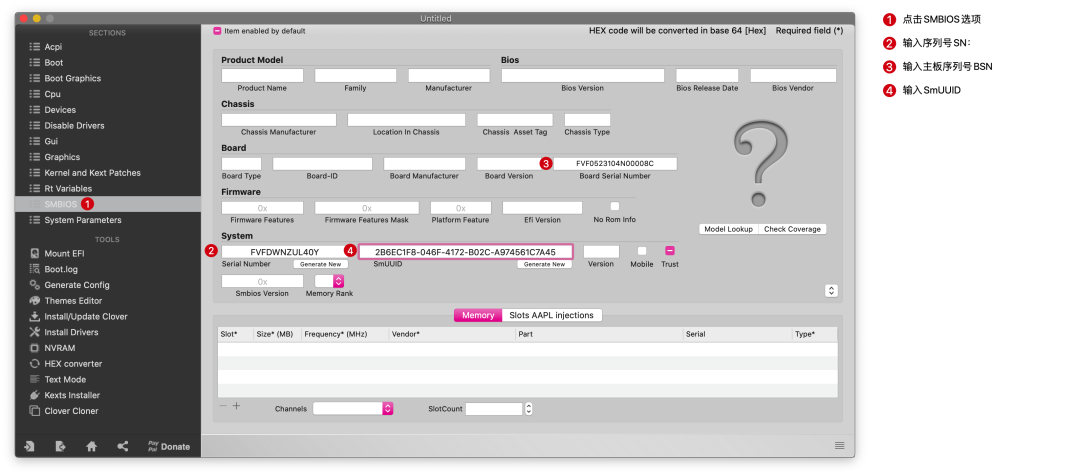1080x475 pixels.
Task: Switch to the Memory tab
Action: 478,315
